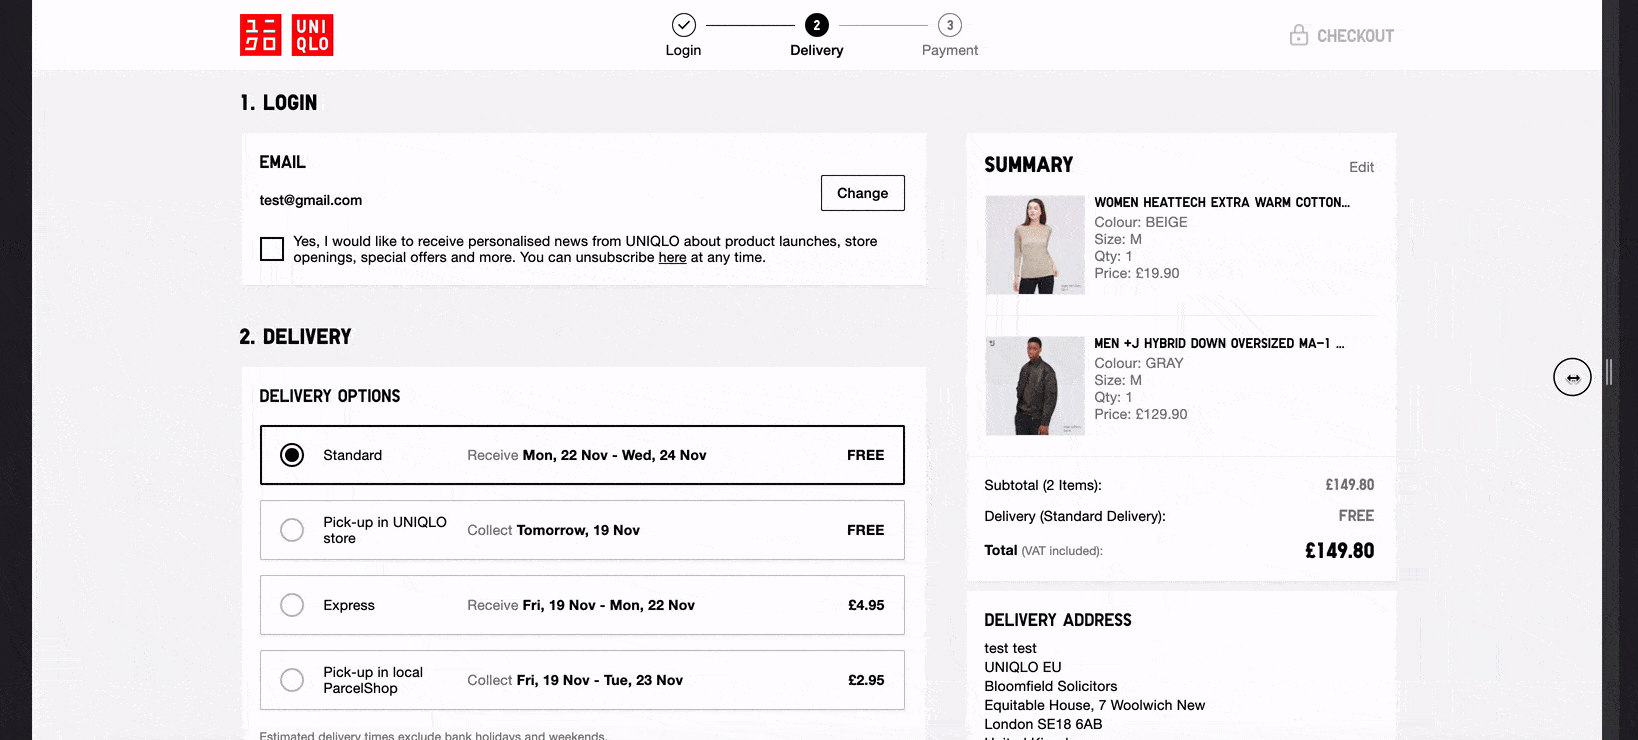Viewport: 1638px width, 740px height.
Task: Click the Colour: GRAY text
Action: (x=1139, y=363)
